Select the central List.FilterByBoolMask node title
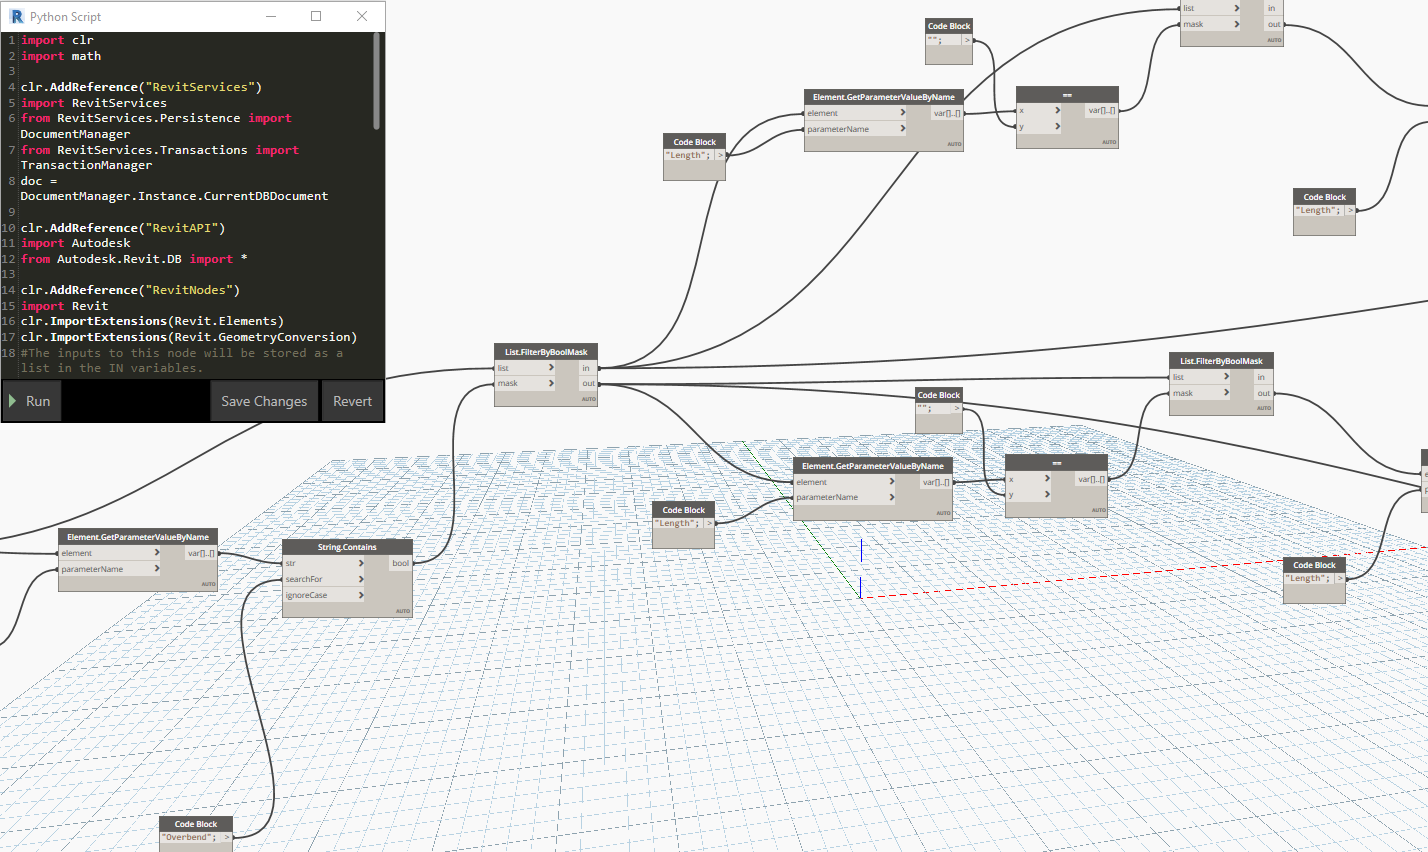The width and height of the screenshot is (1428, 852). coord(546,352)
